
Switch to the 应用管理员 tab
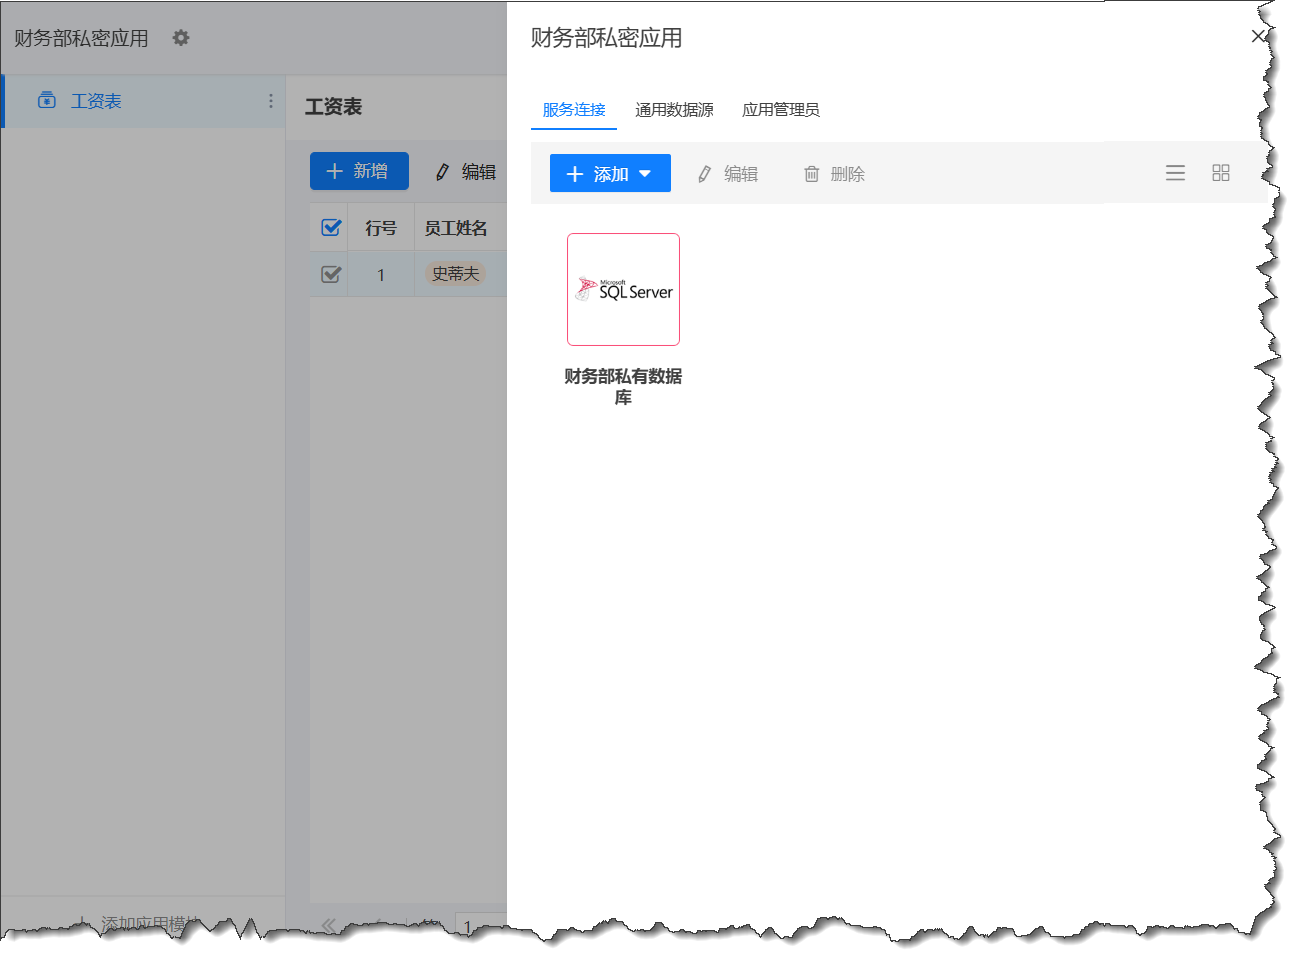coord(781,111)
